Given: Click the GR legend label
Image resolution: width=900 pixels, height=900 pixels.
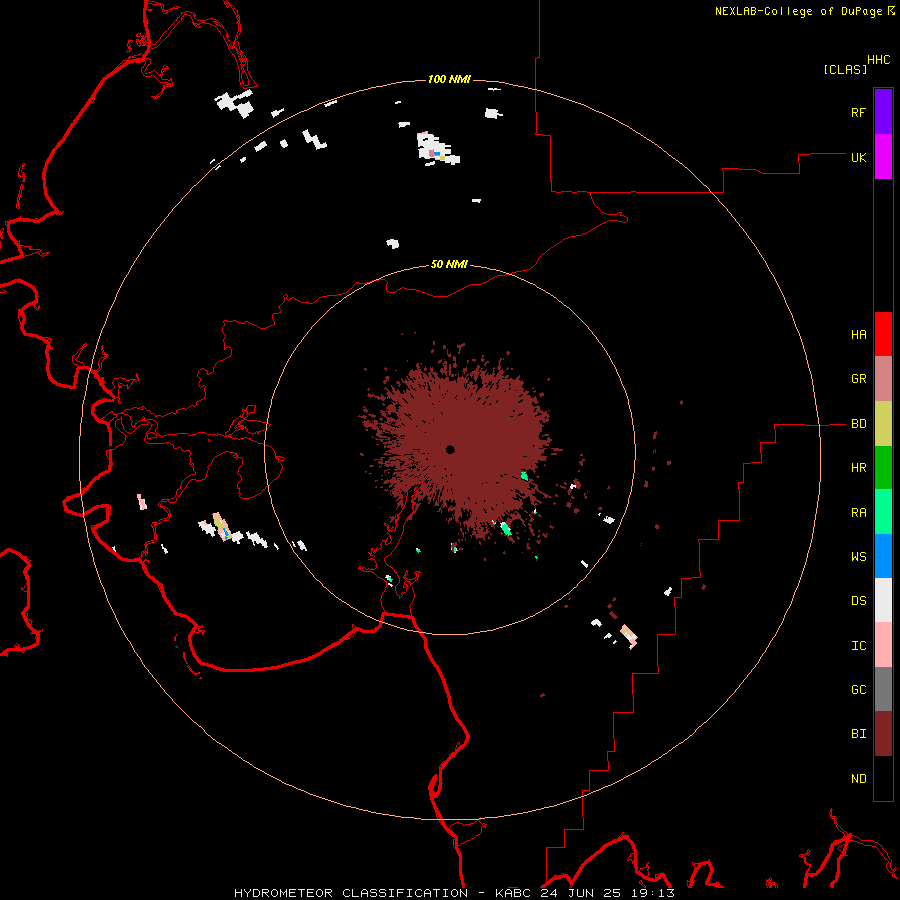Looking at the screenshot, I should point(858,379).
